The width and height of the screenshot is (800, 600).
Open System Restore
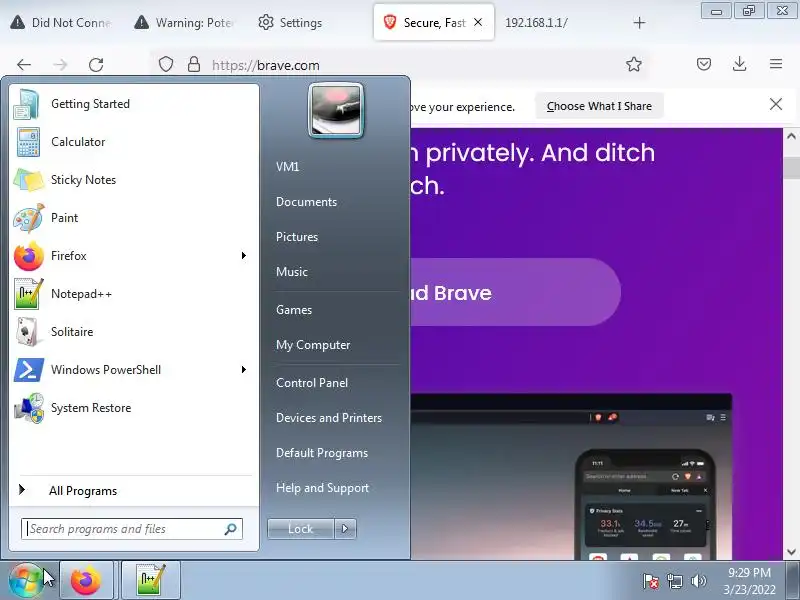click(x=134, y=408)
